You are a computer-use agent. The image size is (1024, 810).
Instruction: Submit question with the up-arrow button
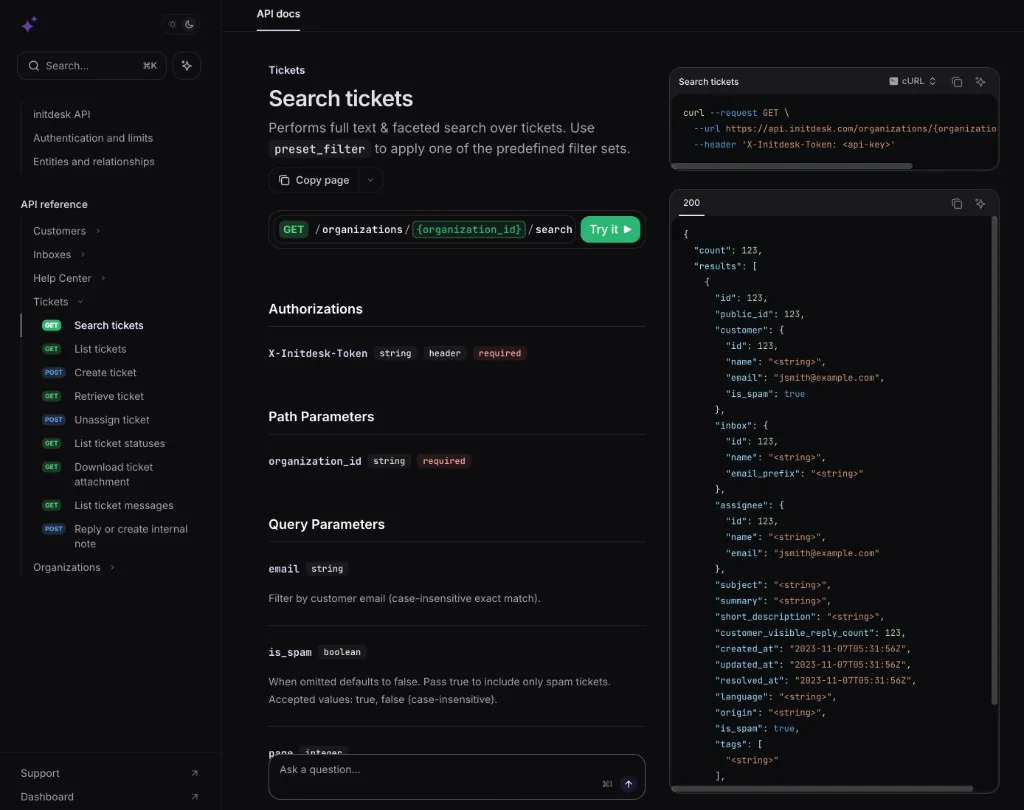pos(628,784)
